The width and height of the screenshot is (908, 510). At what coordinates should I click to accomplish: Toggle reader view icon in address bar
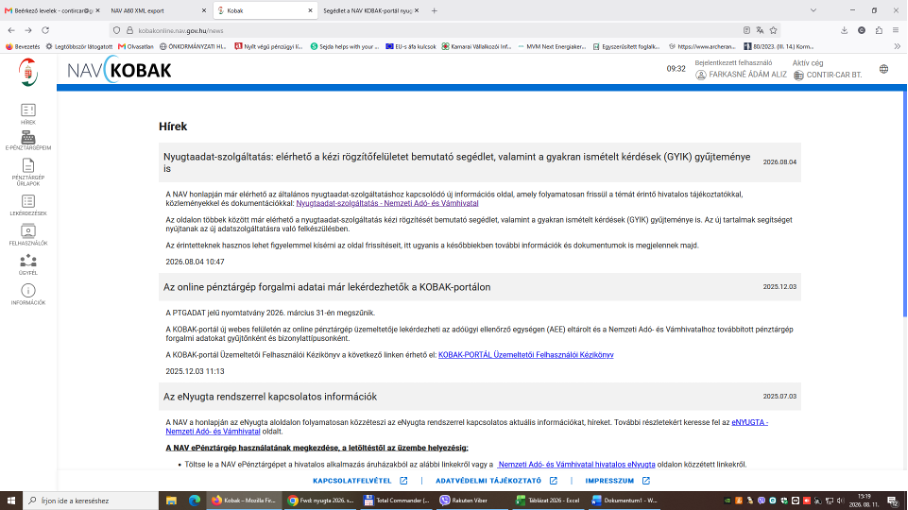pos(746,30)
